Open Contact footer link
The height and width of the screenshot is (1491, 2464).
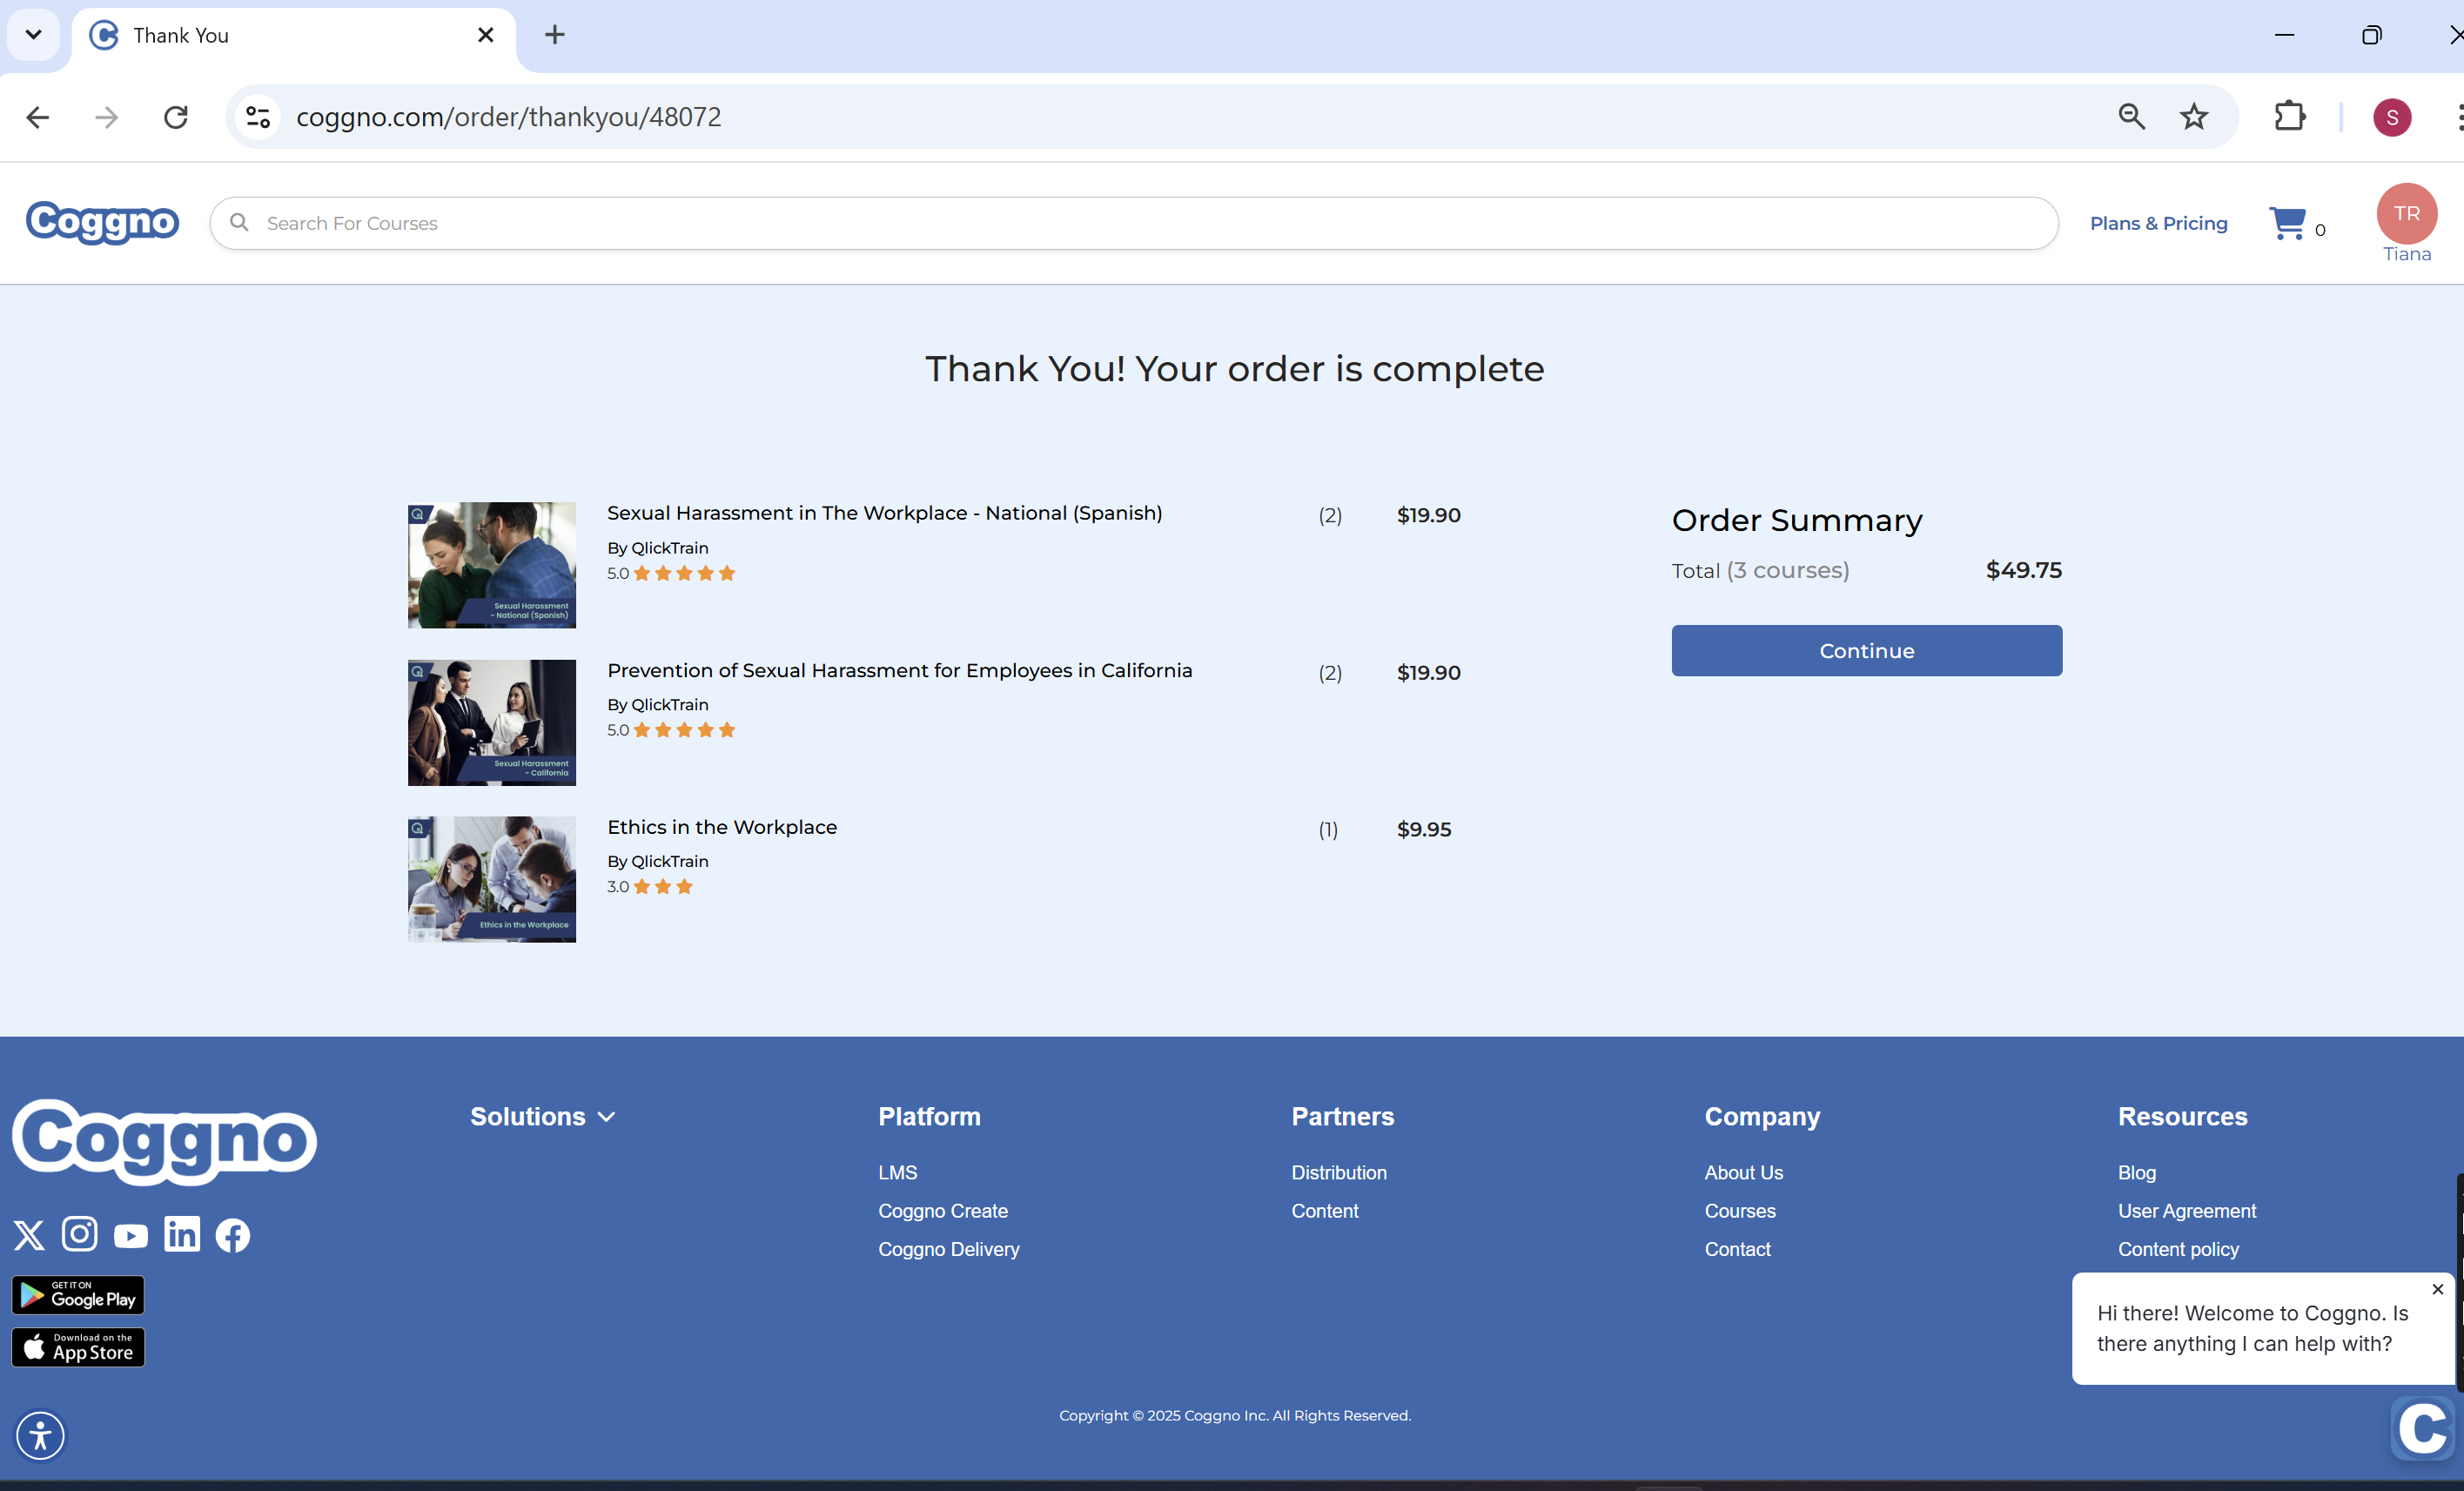[x=1737, y=1249]
